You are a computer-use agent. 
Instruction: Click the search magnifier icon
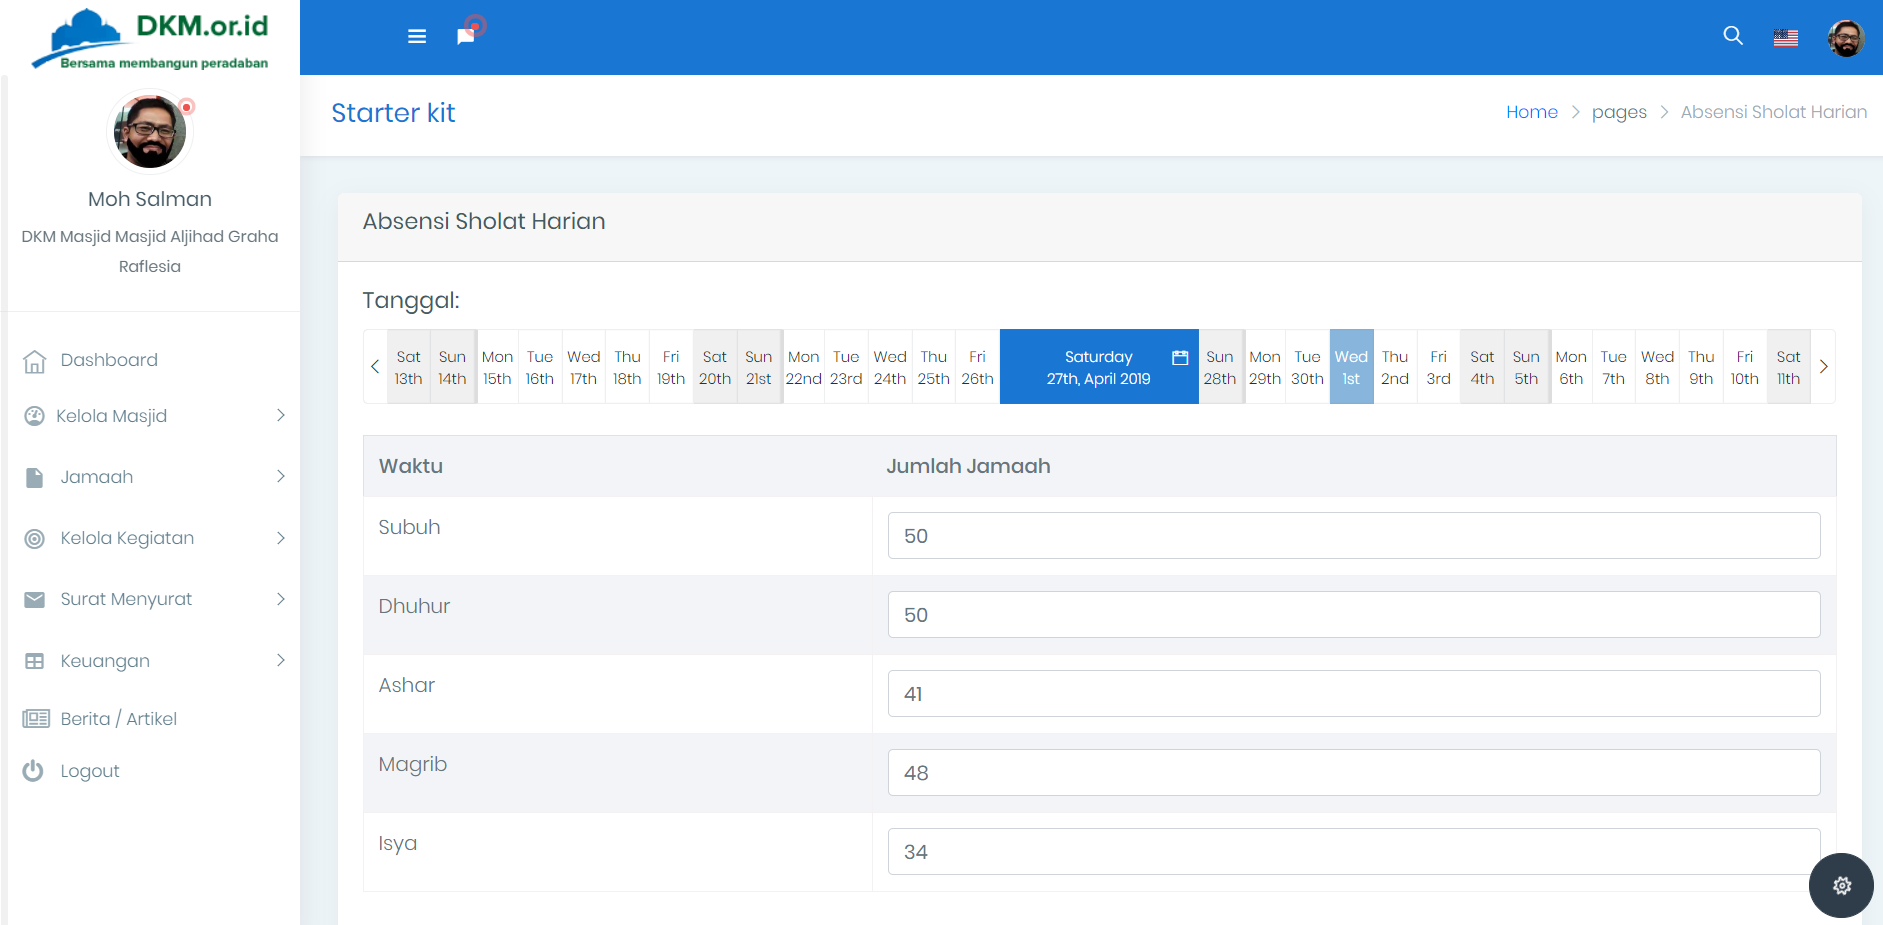pyautogui.click(x=1733, y=36)
